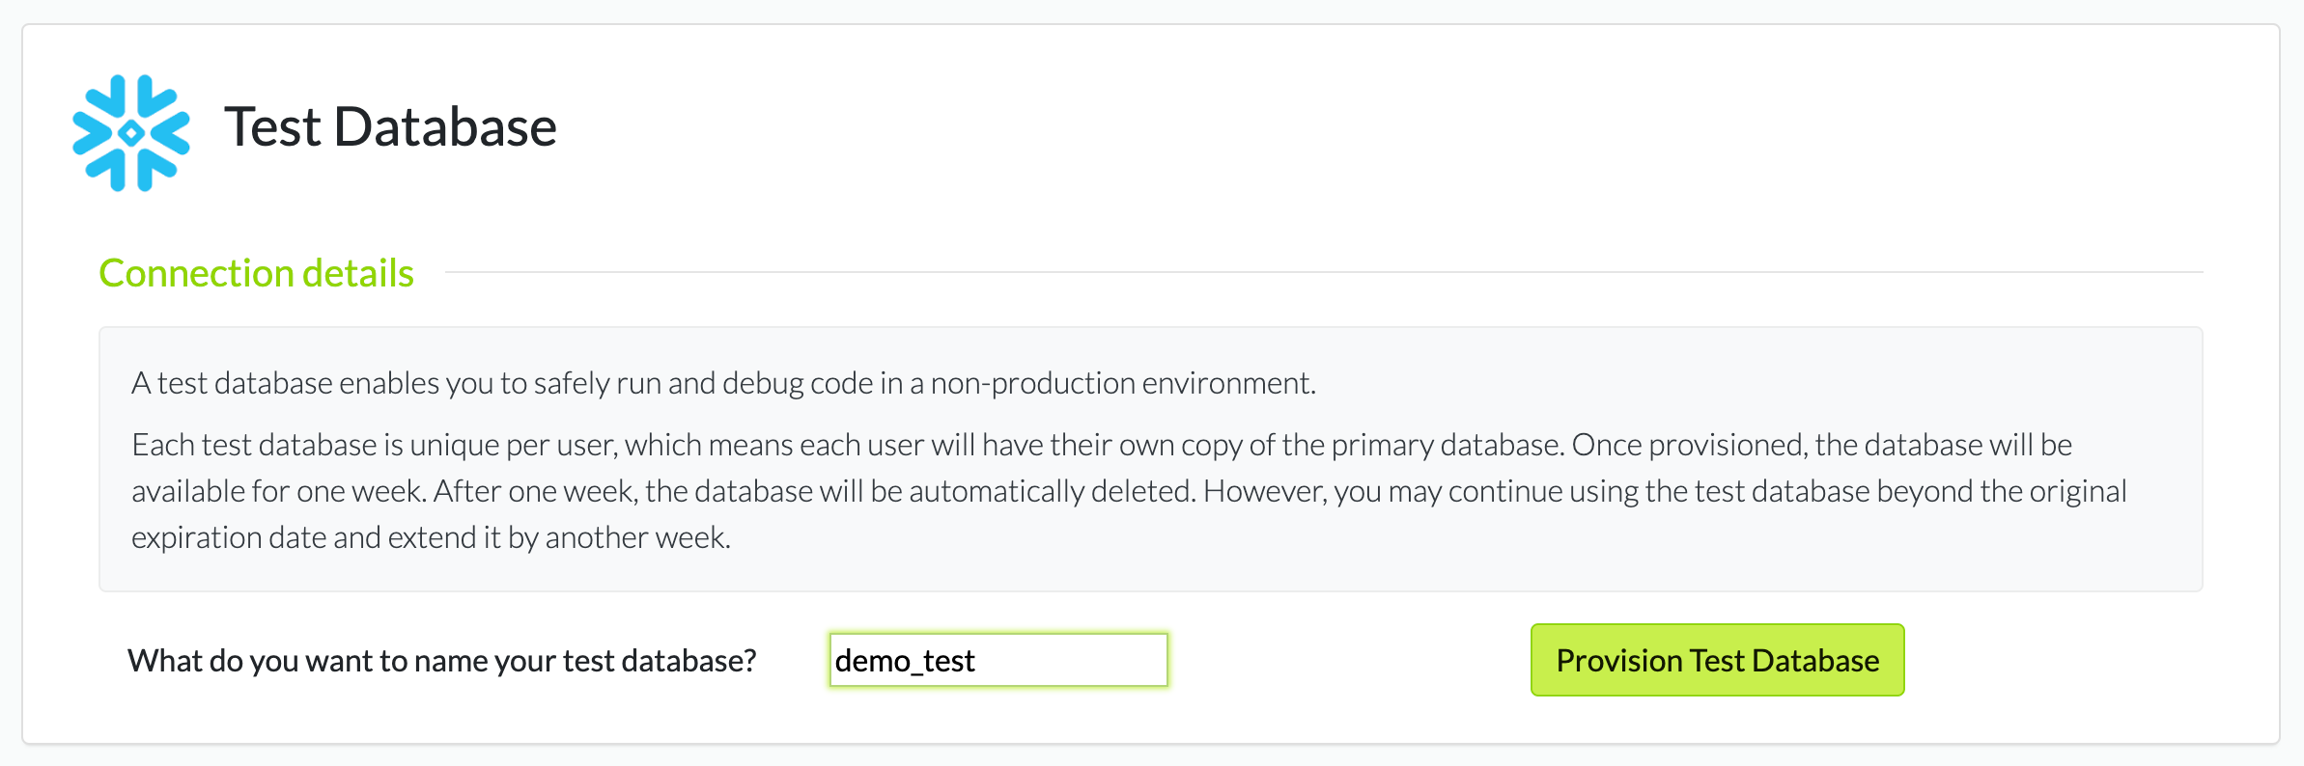Click the line mentioning "automatically deleted"
The image size is (2304, 766).
click(1128, 491)
